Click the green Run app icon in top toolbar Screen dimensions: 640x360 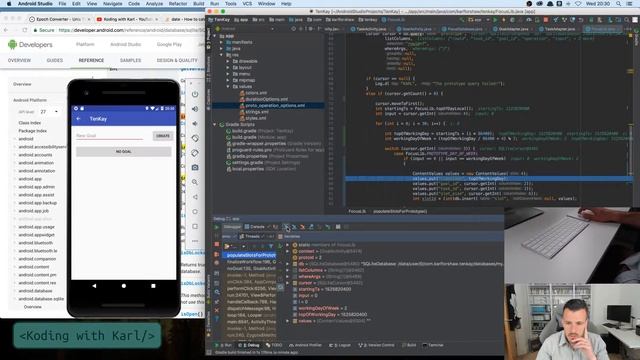(495, 20)
